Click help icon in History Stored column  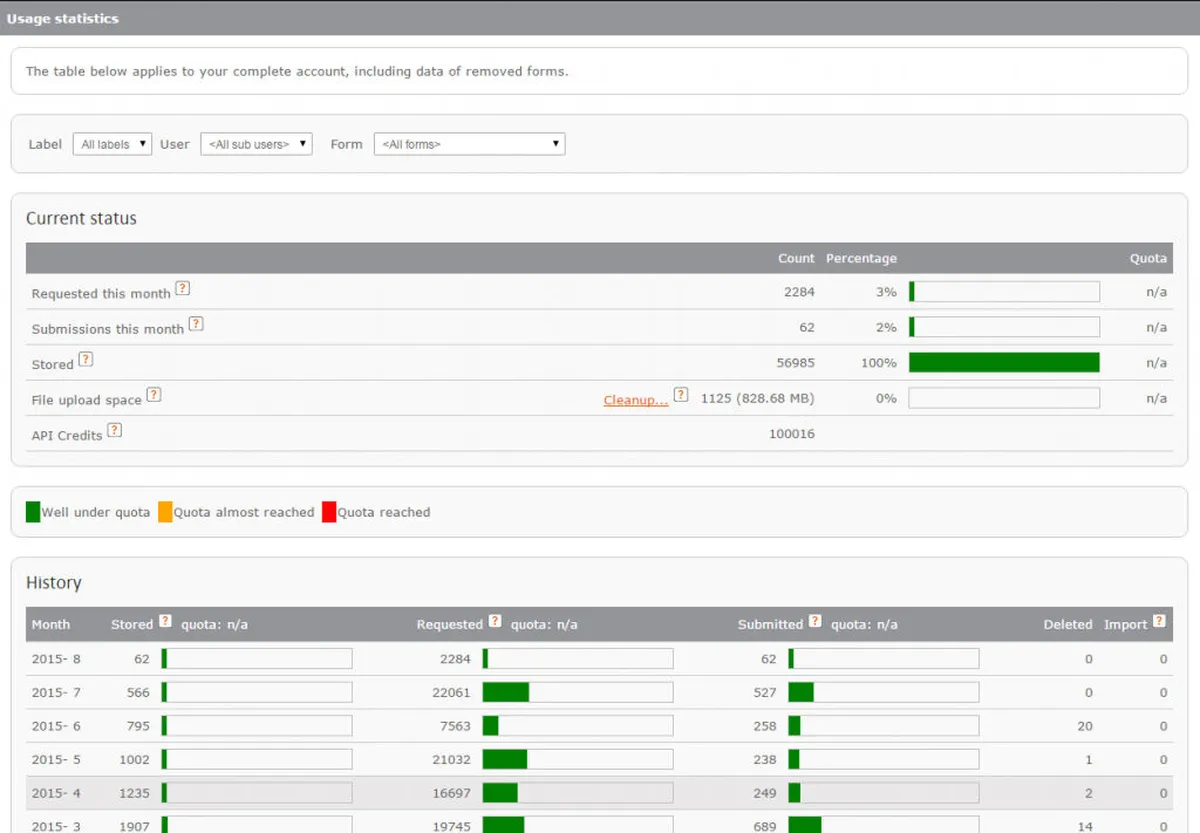pyautogui.click(x=166, y=620)
